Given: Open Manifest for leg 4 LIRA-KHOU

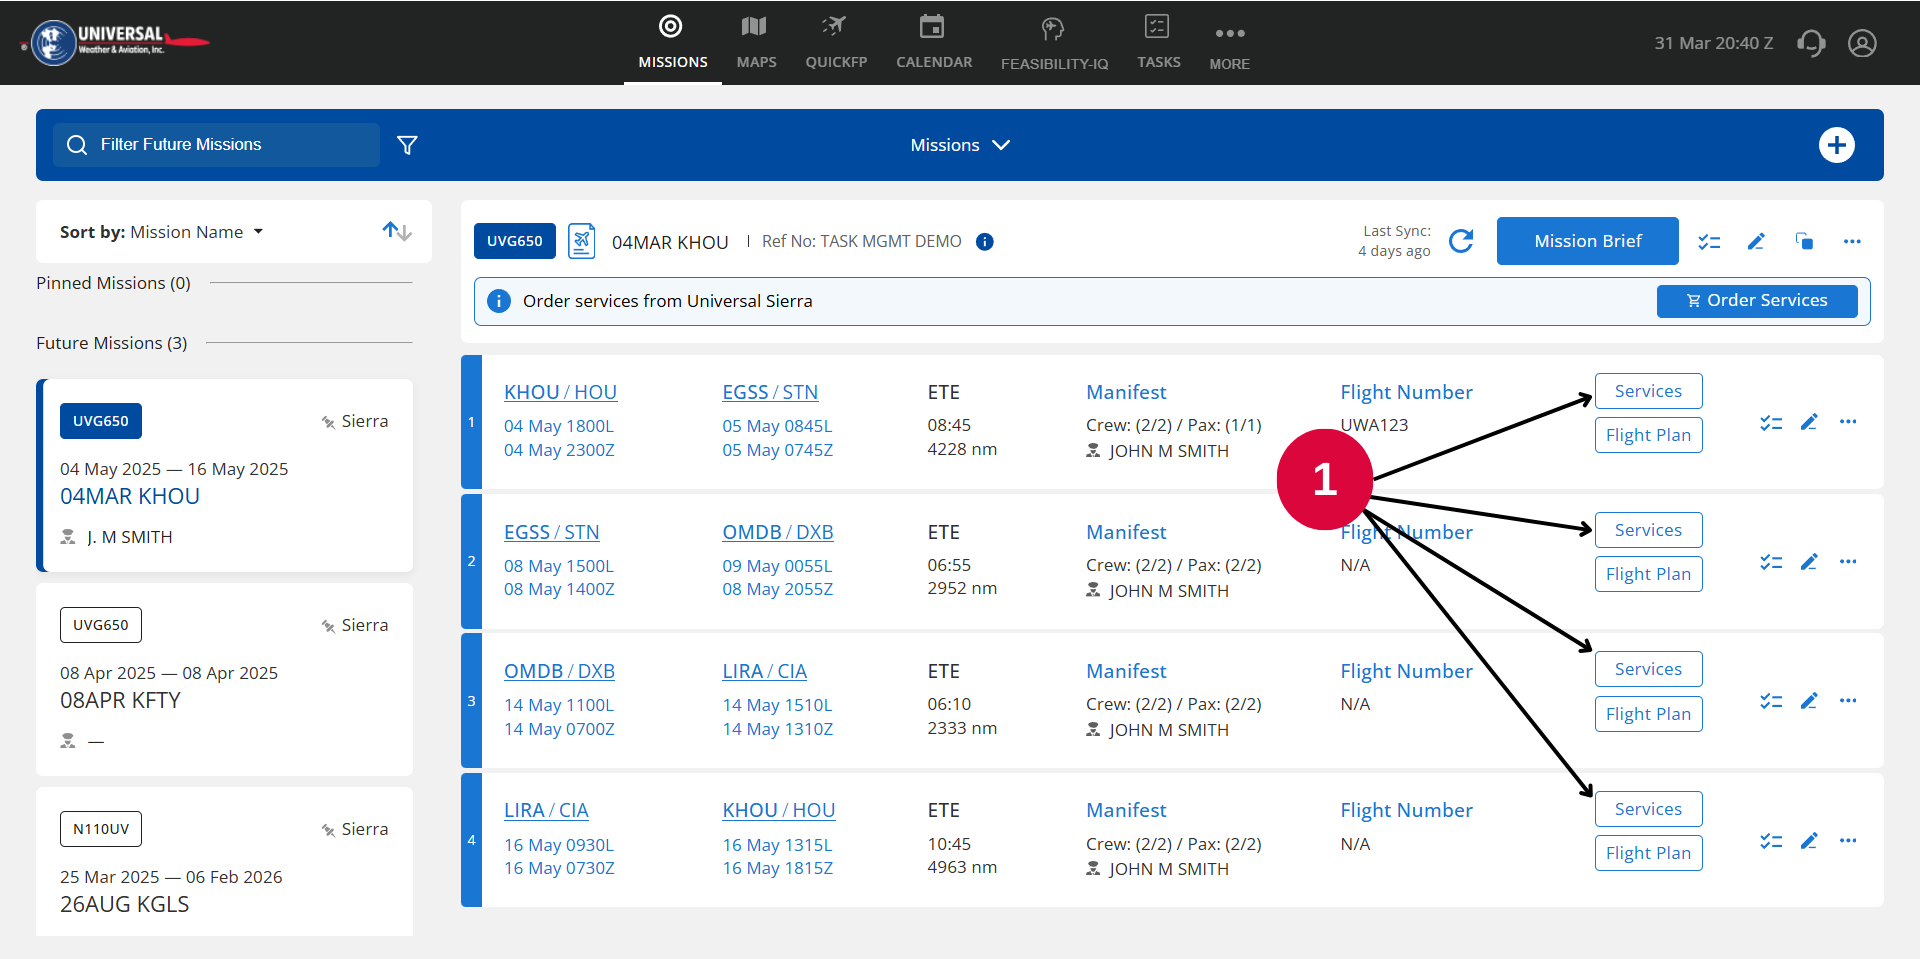Looking at the screenshot, I should 1126,810.
